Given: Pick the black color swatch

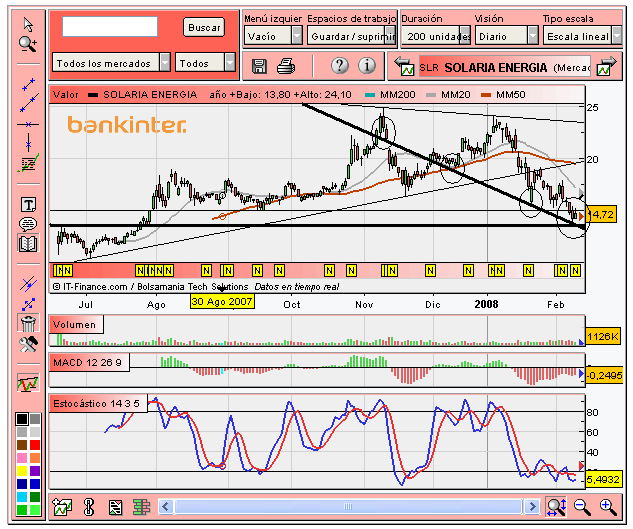Looking at the screenshot, I should [22, 419].
